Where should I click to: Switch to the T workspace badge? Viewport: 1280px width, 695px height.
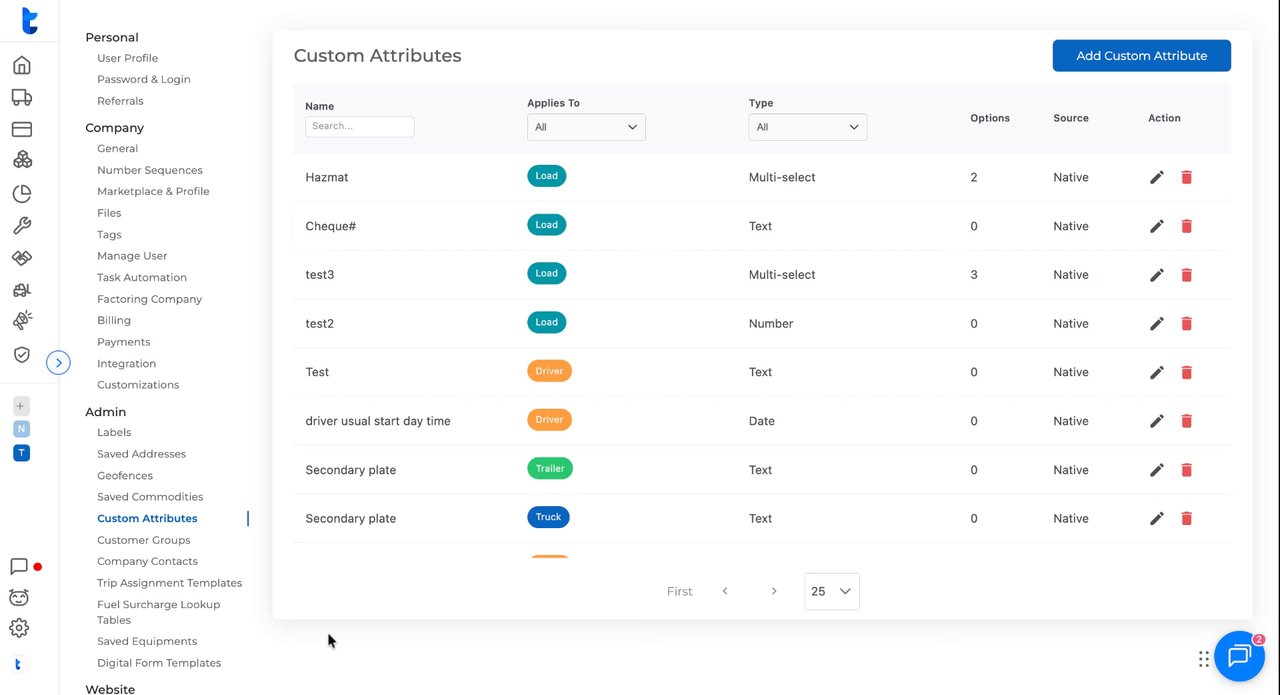[x=21, y=453]
